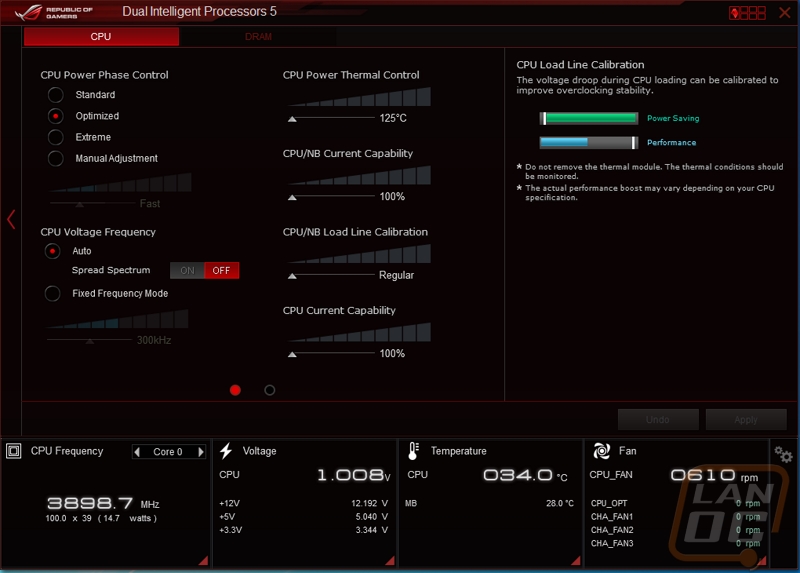The image size is (800, 573).
Task: Go to second settings page dot
Action: coord(270,390)
